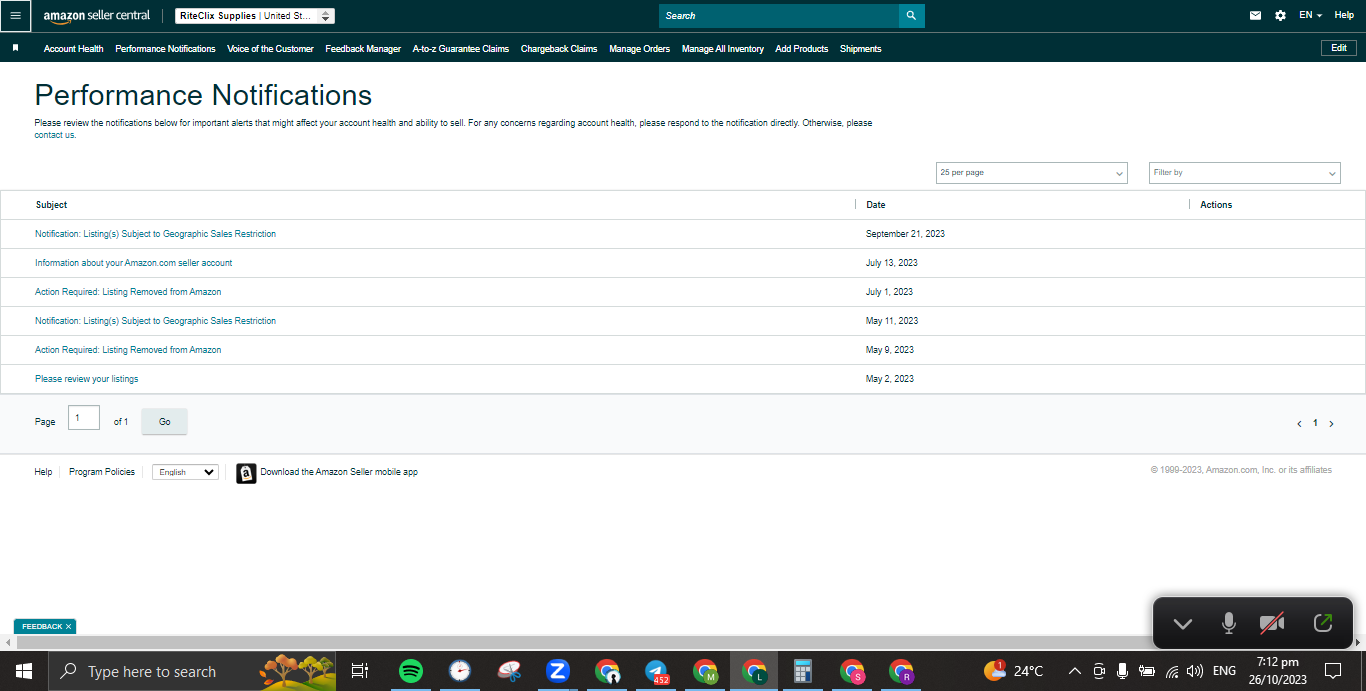Open the Snipping Tool on taskbar
1366x691 pixels.
coord(509,671)
